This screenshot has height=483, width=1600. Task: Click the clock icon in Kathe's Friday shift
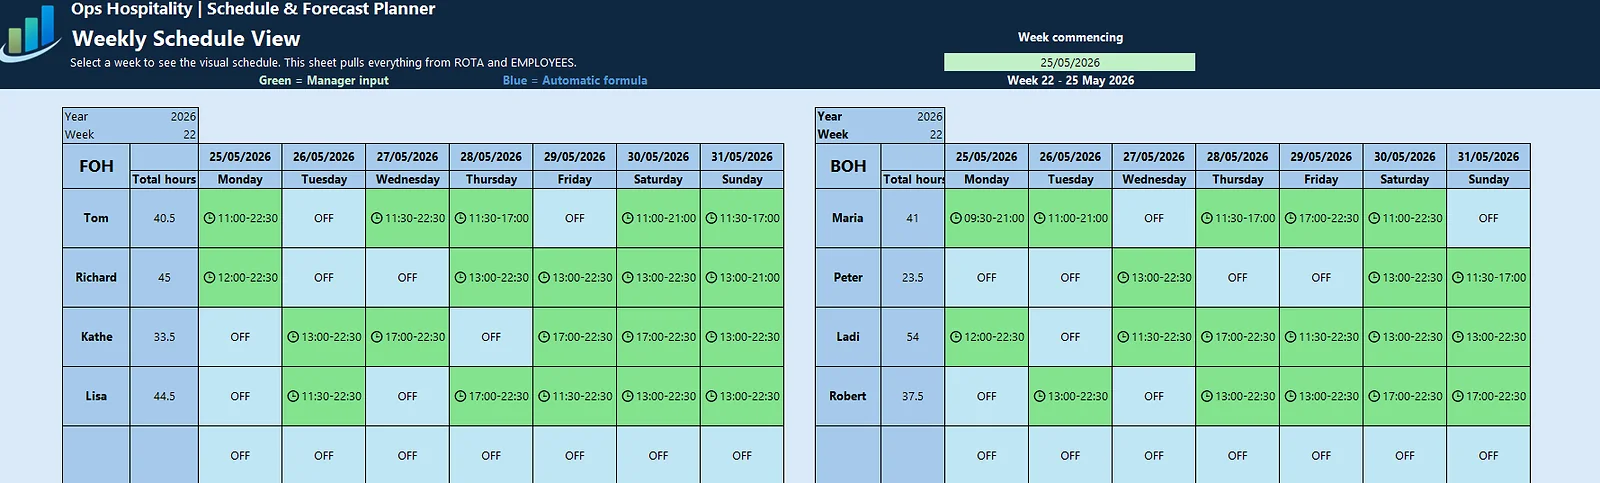[544, 337]
